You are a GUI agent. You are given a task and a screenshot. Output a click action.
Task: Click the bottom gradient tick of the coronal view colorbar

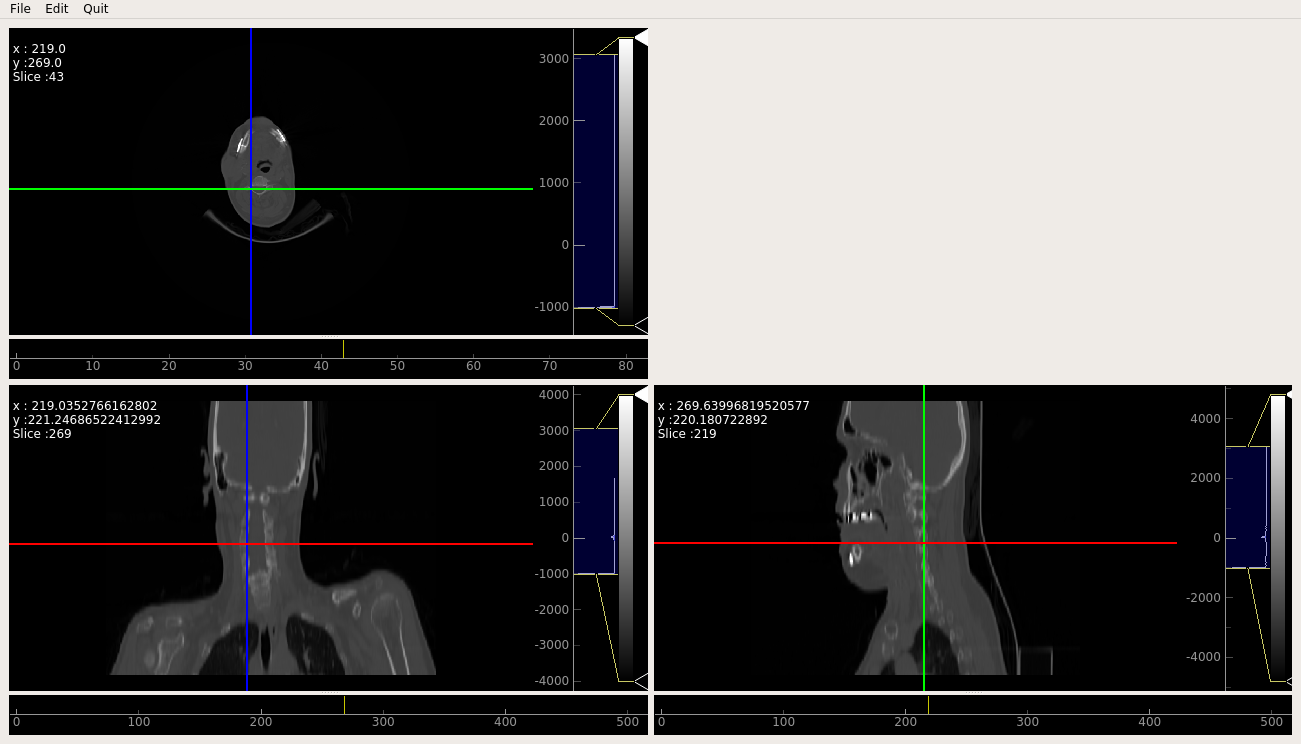click(641, 681)
